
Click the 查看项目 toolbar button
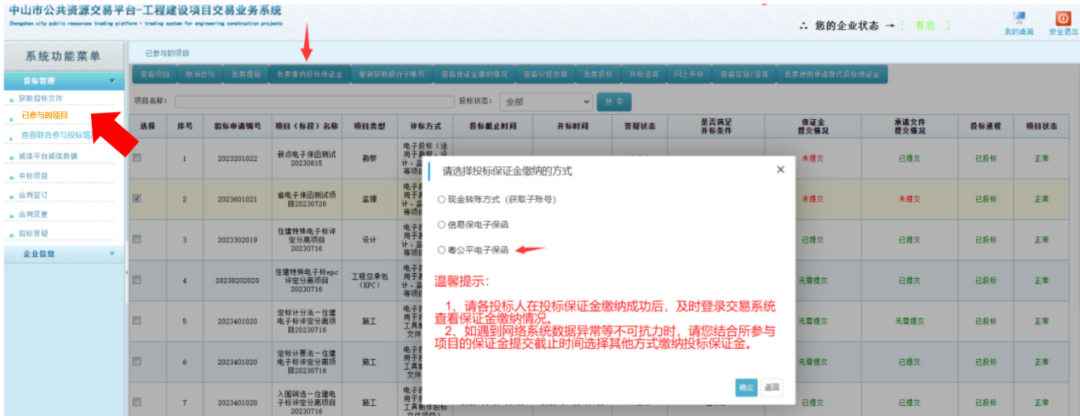(155, 74)
